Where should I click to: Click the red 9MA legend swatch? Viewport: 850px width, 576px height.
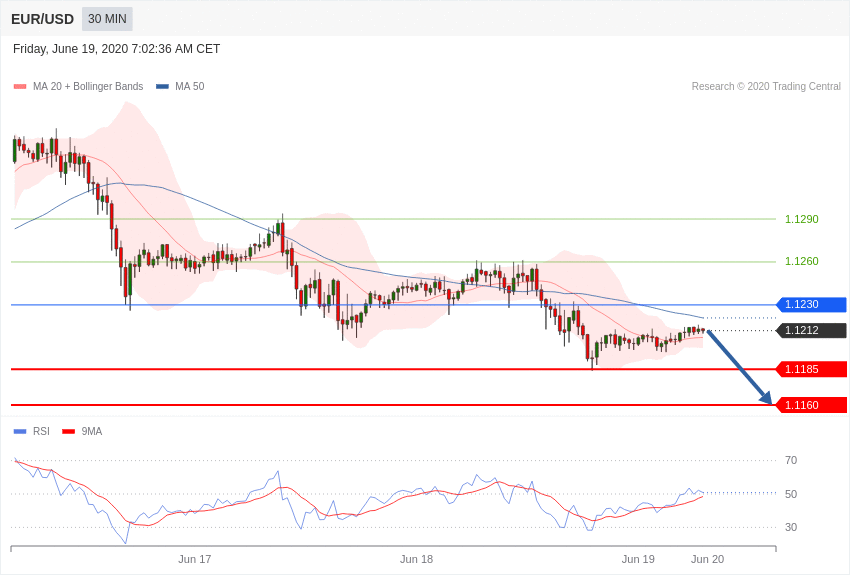click(x=69, y=431)
